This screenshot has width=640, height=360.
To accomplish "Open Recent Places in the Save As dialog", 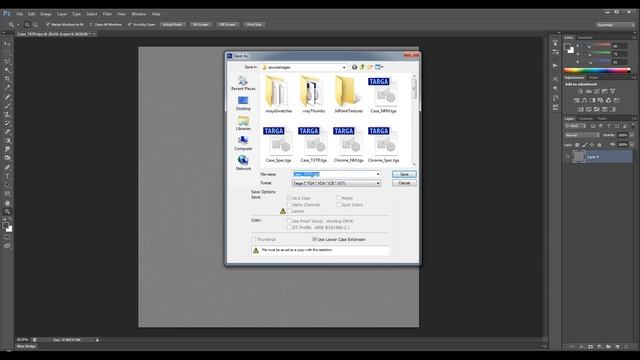I will click(243, 83).
